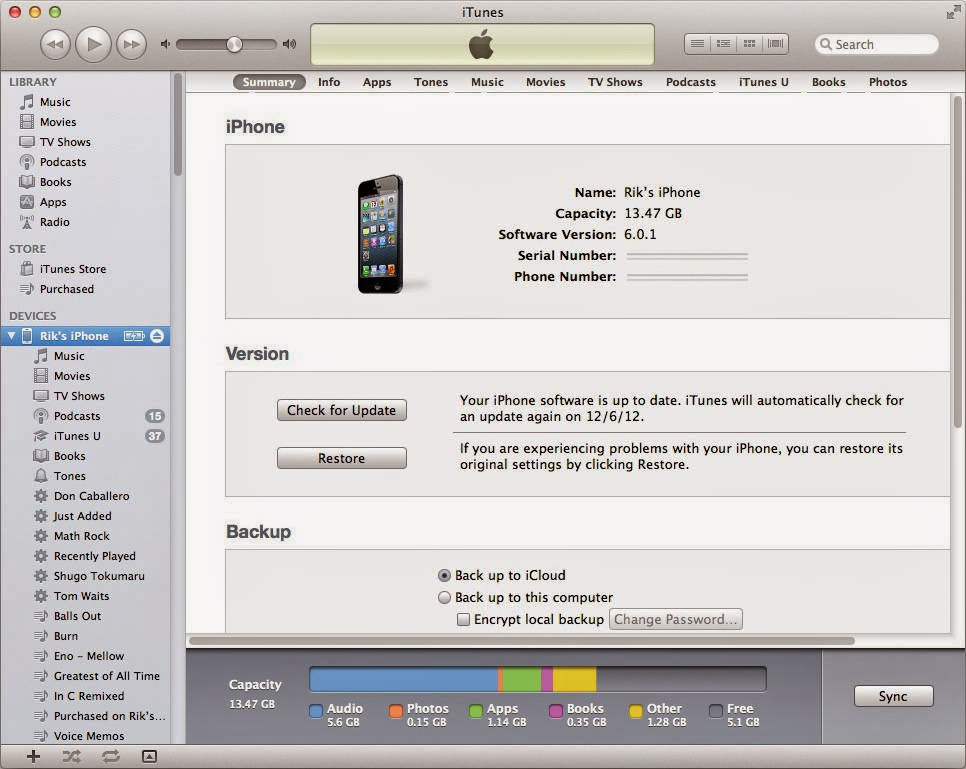This screenshot has width=966, height=769.
Task: Eject Rik's iPhone using its eject icon
Action: tap(158, 336)
